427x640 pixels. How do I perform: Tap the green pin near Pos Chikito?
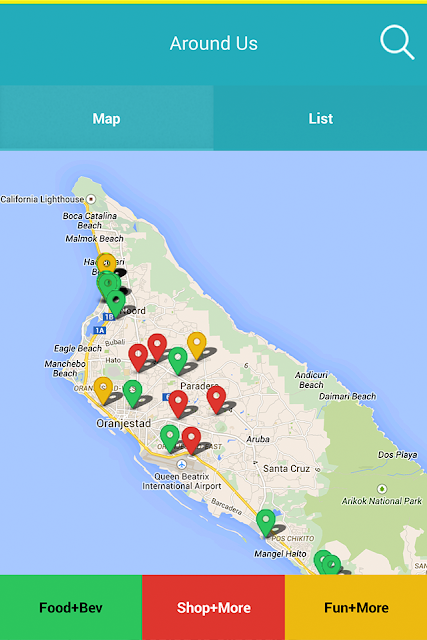(x=266, y=523)
